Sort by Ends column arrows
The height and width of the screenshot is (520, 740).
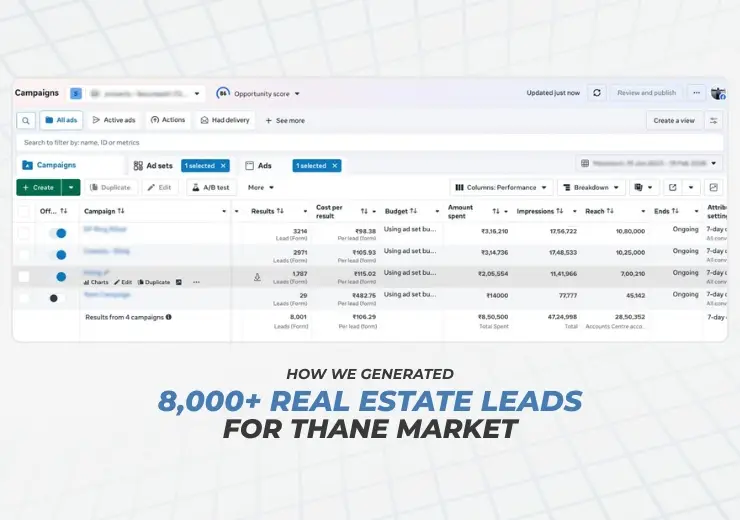tap(675, 211)
